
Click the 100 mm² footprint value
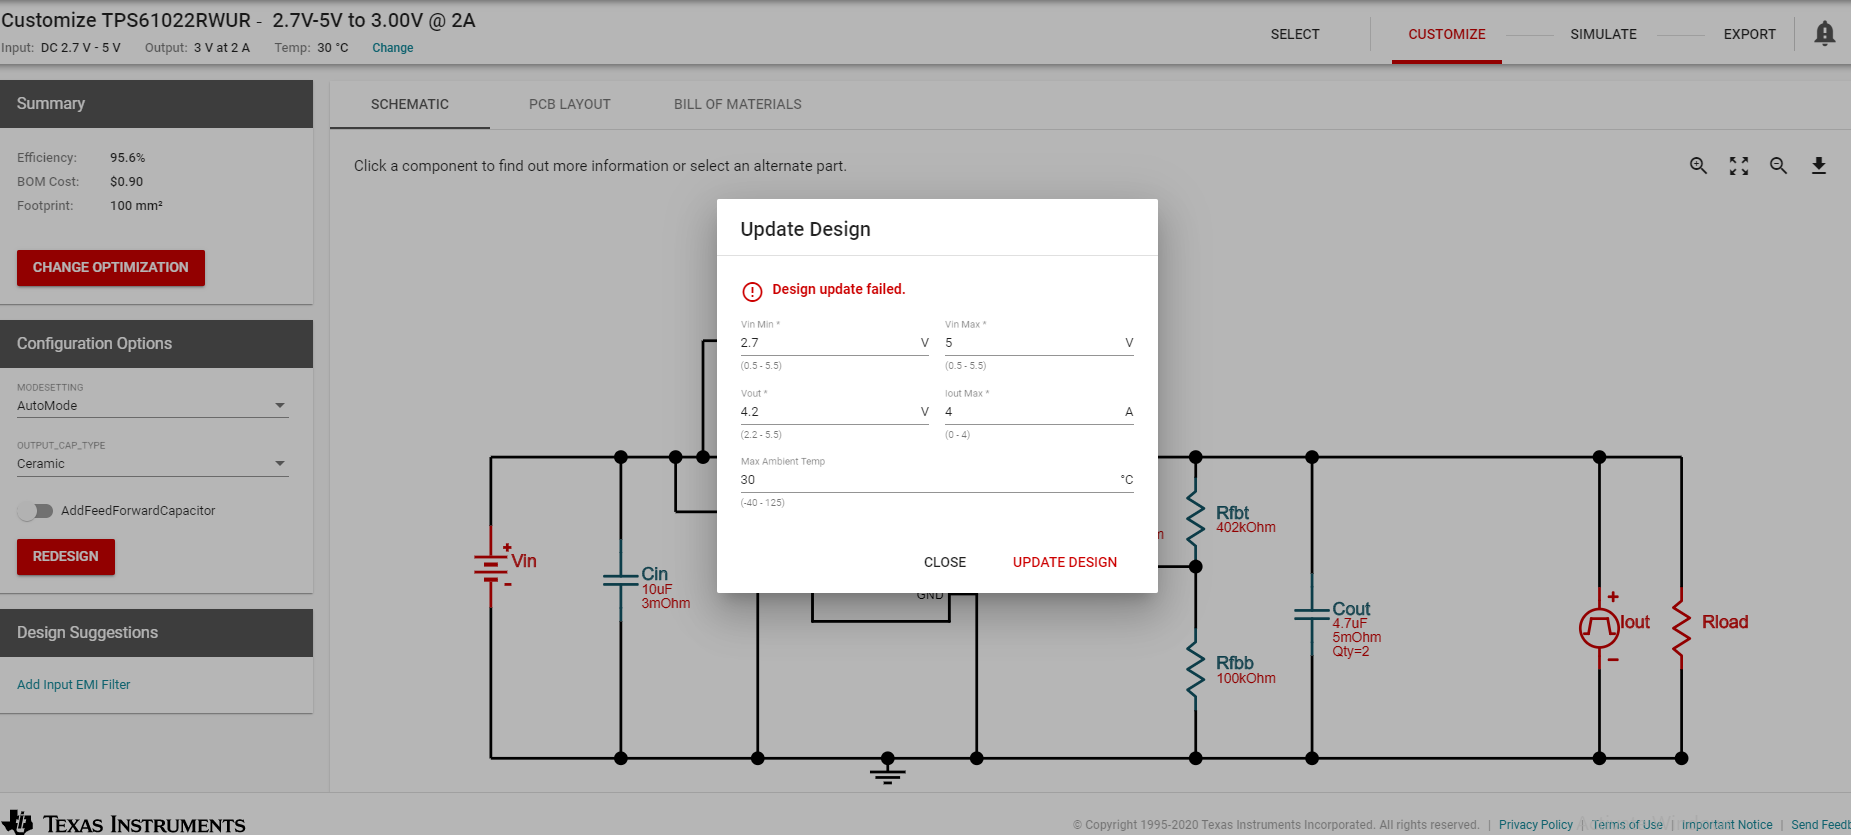click(136, 206)
